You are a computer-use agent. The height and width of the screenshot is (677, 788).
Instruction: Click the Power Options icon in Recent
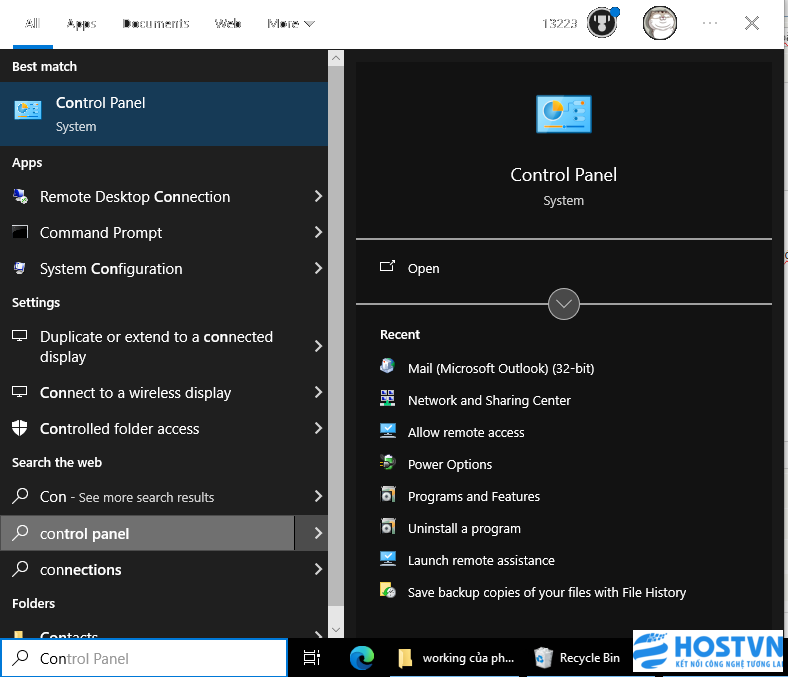[x=387, y=462]
